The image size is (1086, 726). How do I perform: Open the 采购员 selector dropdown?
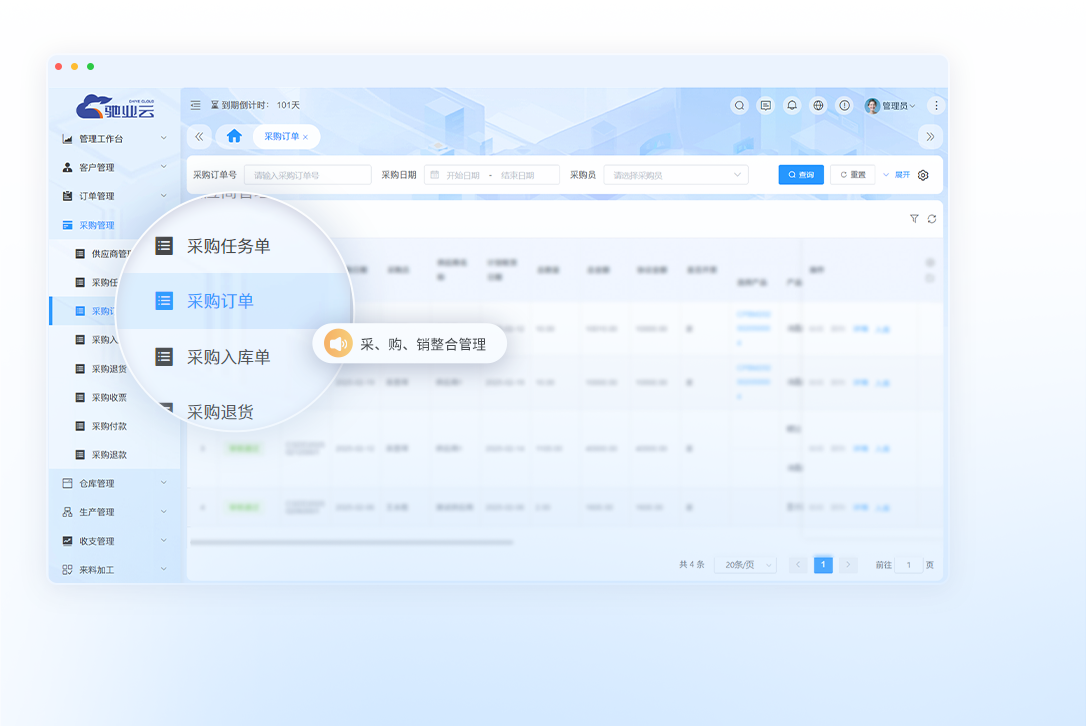click(675, 174)
